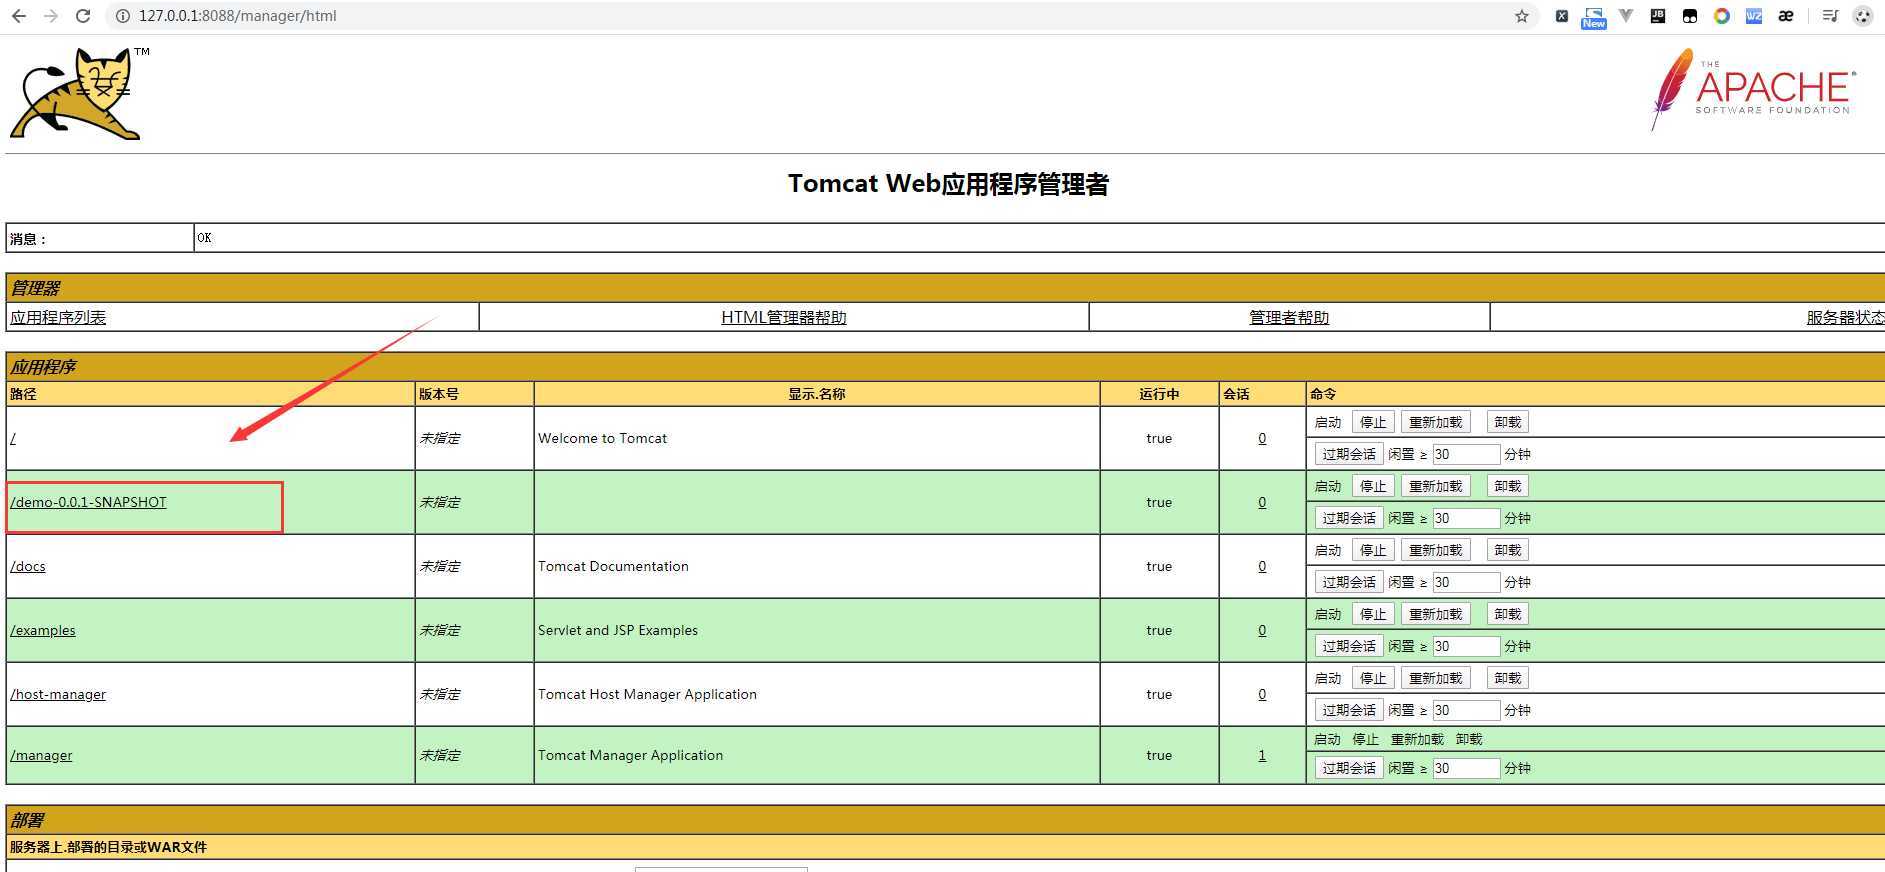View site information icon in address bar
Image resolution: width=1885 pixels, height=872 pixels.
click(x=122, y=16)
